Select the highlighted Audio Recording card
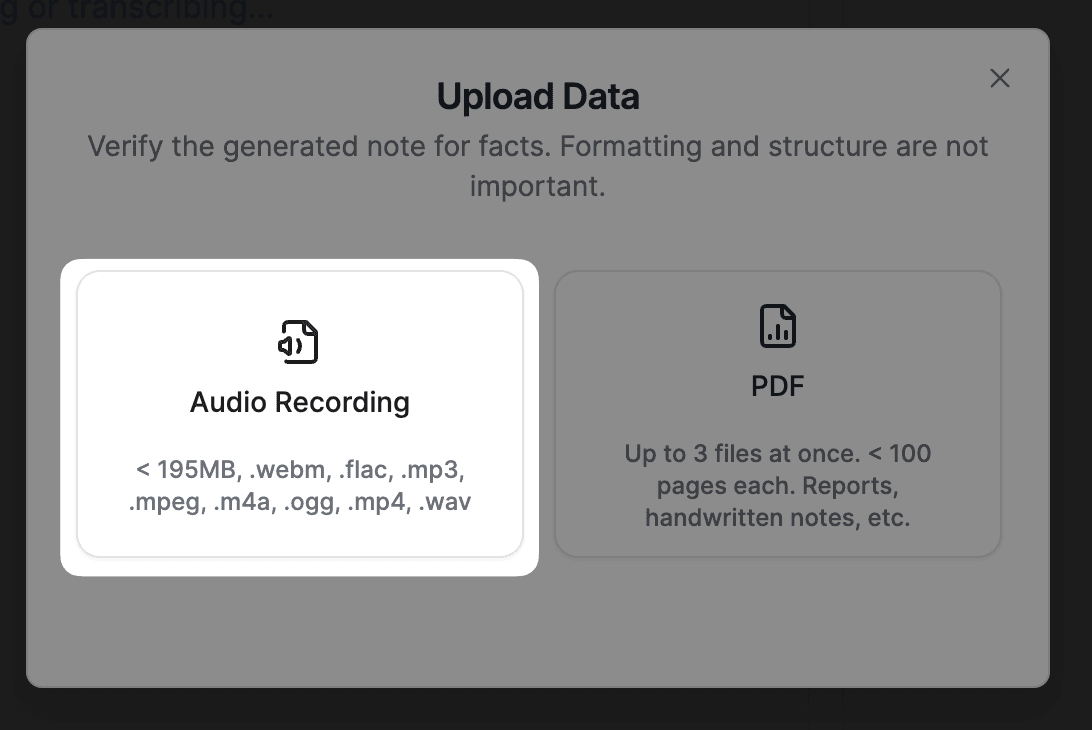The height and width of the screenshot is (730, 1092). pos(299,415)
